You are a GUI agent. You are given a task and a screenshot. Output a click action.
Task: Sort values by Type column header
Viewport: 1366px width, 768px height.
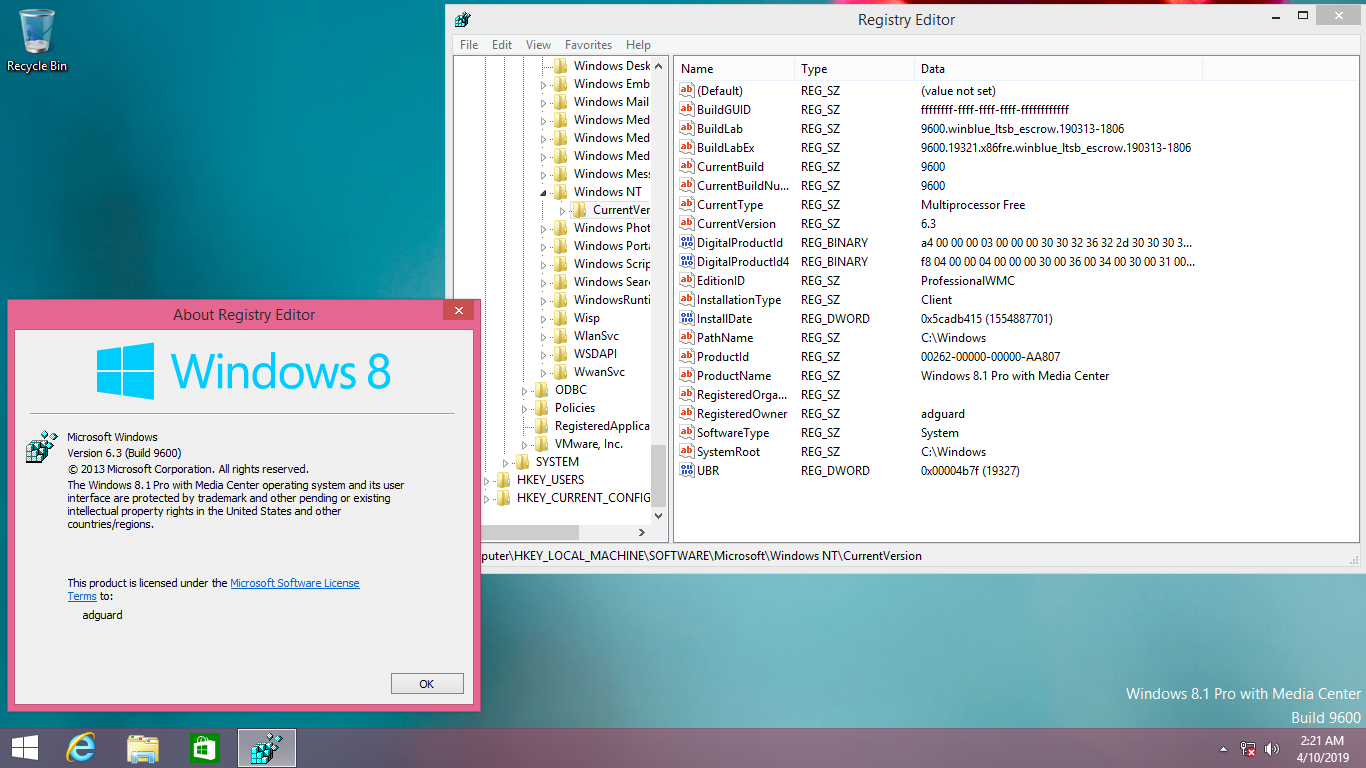855,69
